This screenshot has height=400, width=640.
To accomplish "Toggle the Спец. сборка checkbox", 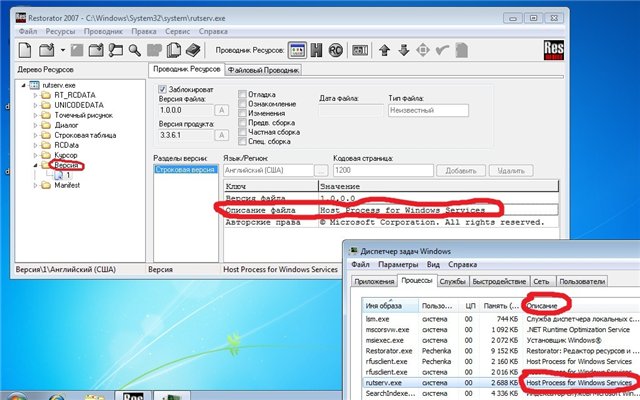I will point(242,141).
